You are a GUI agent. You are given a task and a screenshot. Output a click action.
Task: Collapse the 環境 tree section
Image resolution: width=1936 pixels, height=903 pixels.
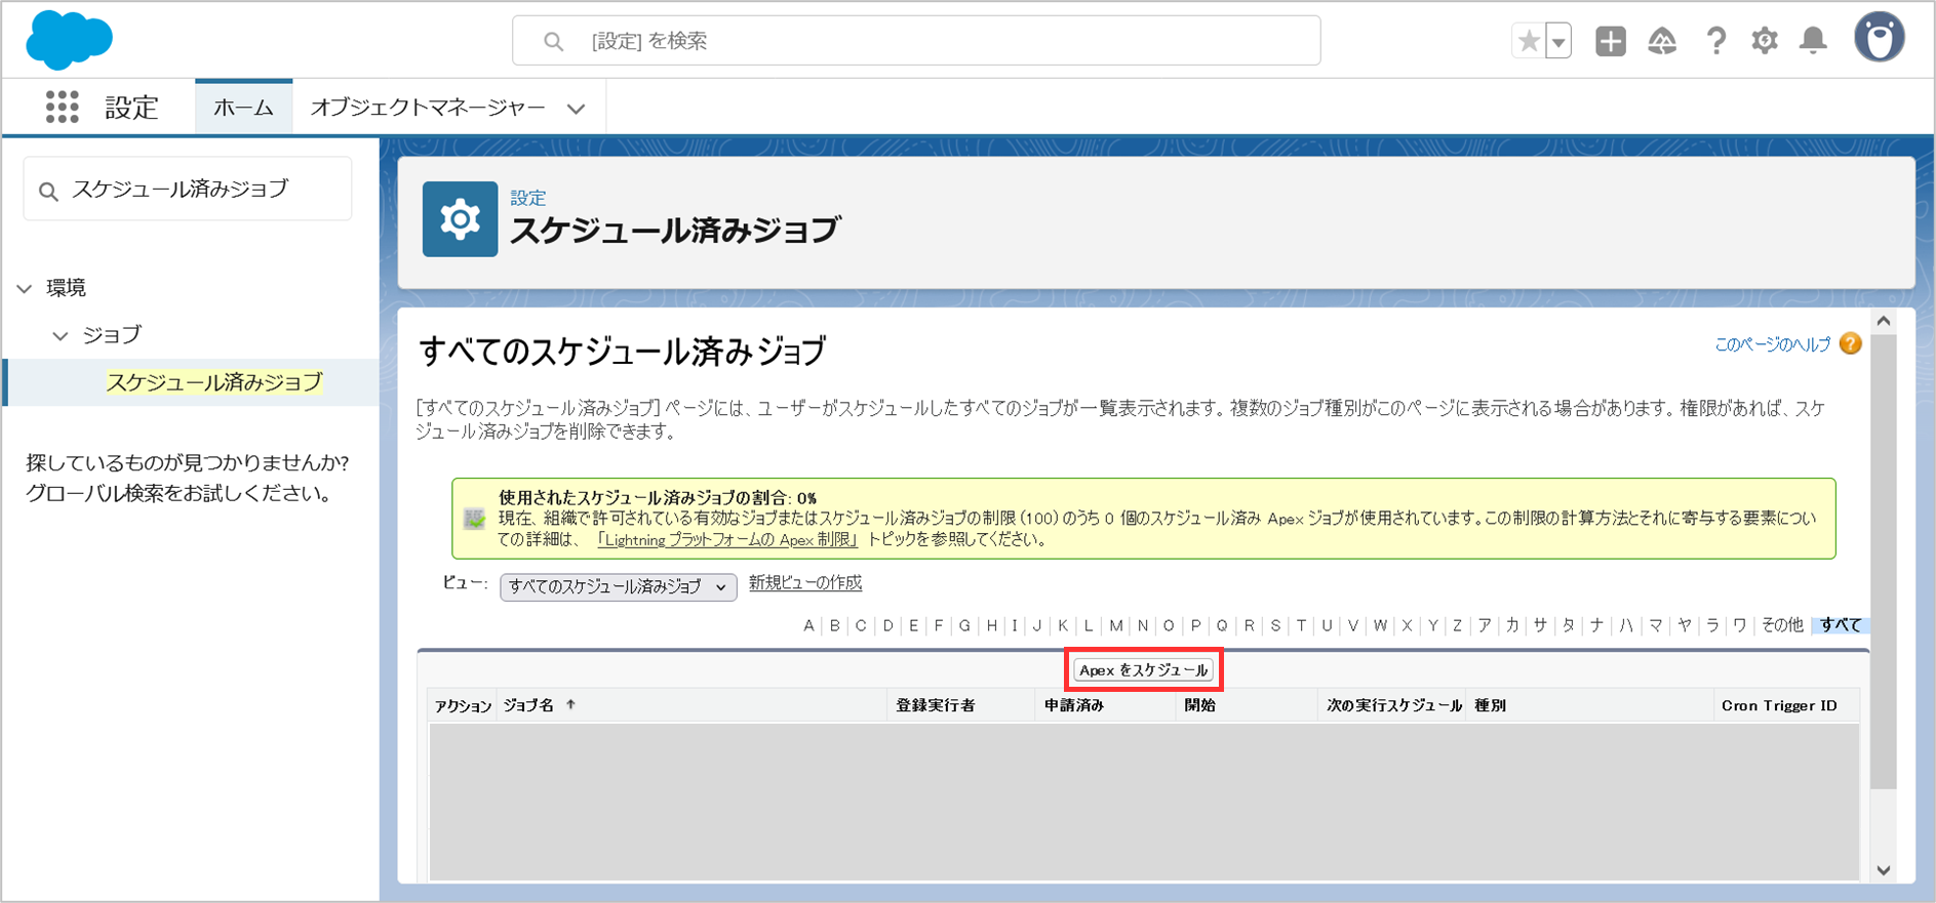[25, 289]
